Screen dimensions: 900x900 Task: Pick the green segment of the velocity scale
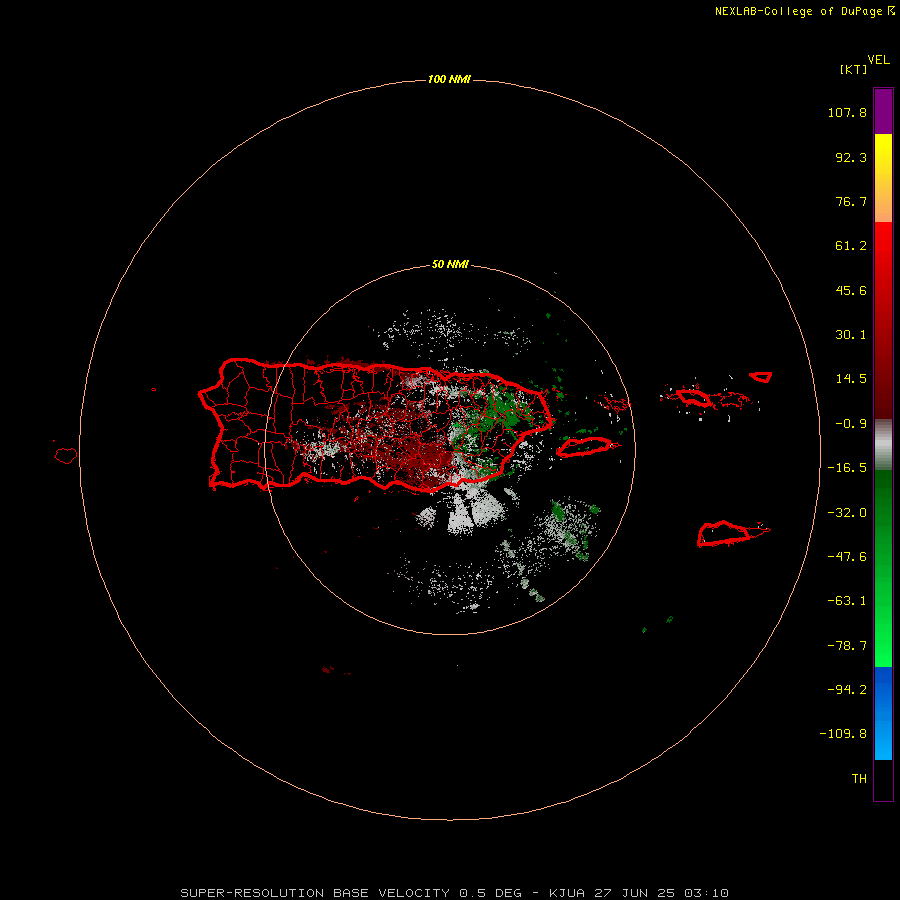click(x=883, y=568)
